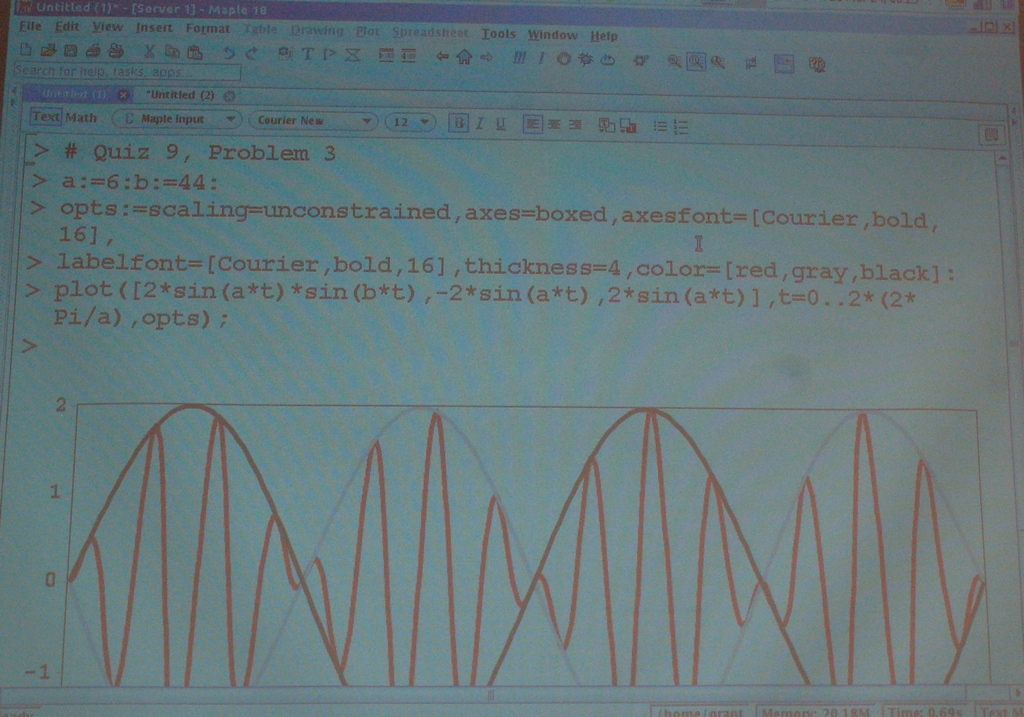The height and width of the screenshot is (717, 1024).
Task: Click the Open file icon
Action: (47, 51)
